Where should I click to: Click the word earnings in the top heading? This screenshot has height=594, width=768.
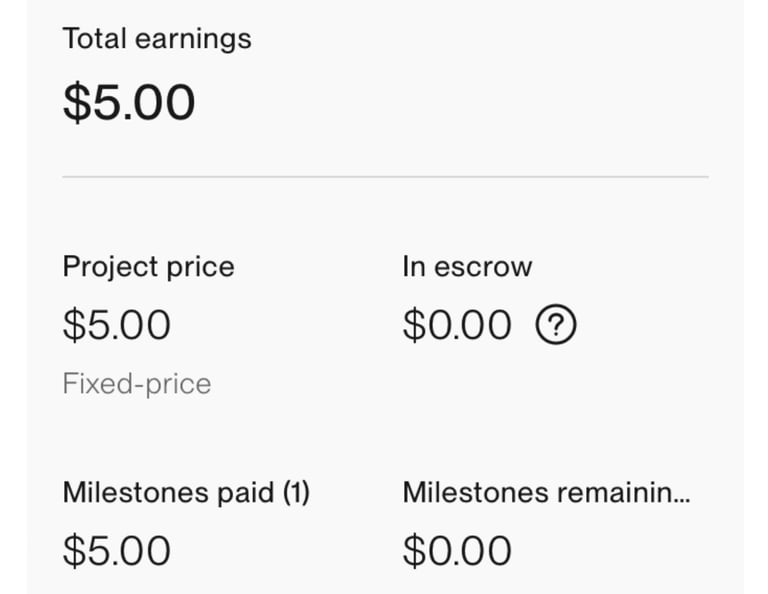point(193,40)
